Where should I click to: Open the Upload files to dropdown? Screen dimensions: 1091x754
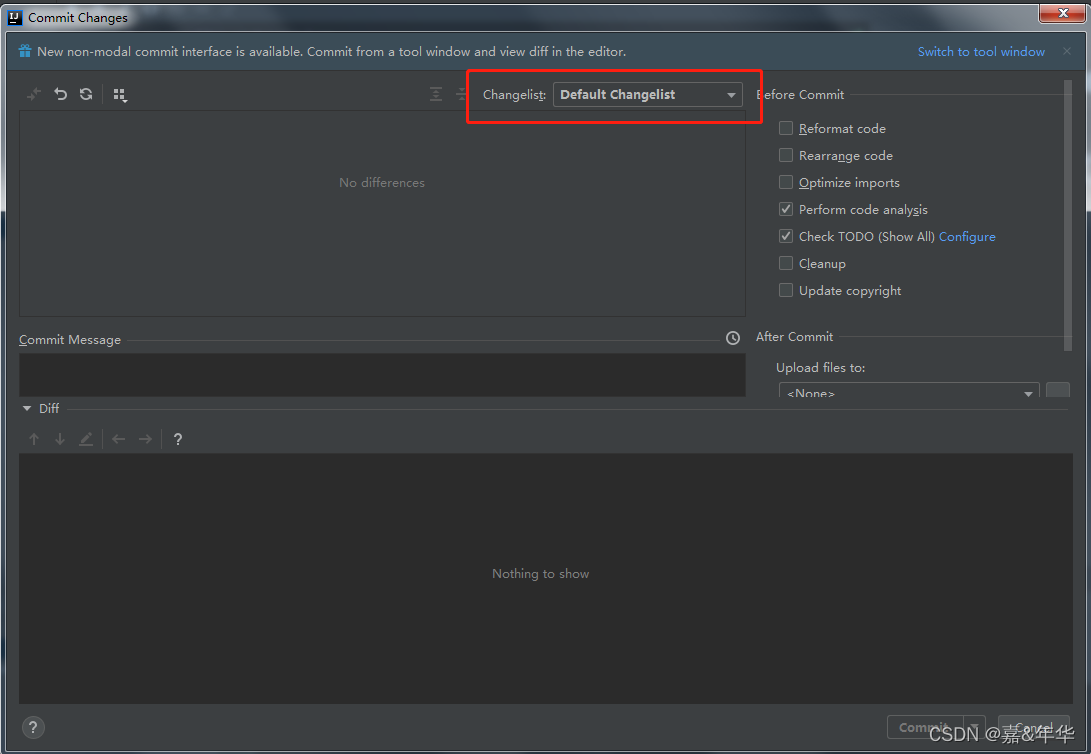[x=909, y=390]
